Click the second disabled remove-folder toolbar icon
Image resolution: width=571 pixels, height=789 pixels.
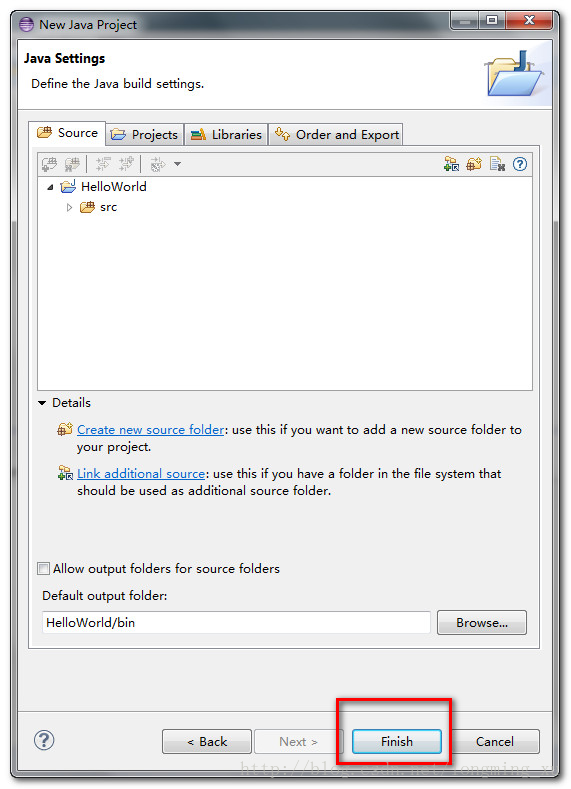72,164
